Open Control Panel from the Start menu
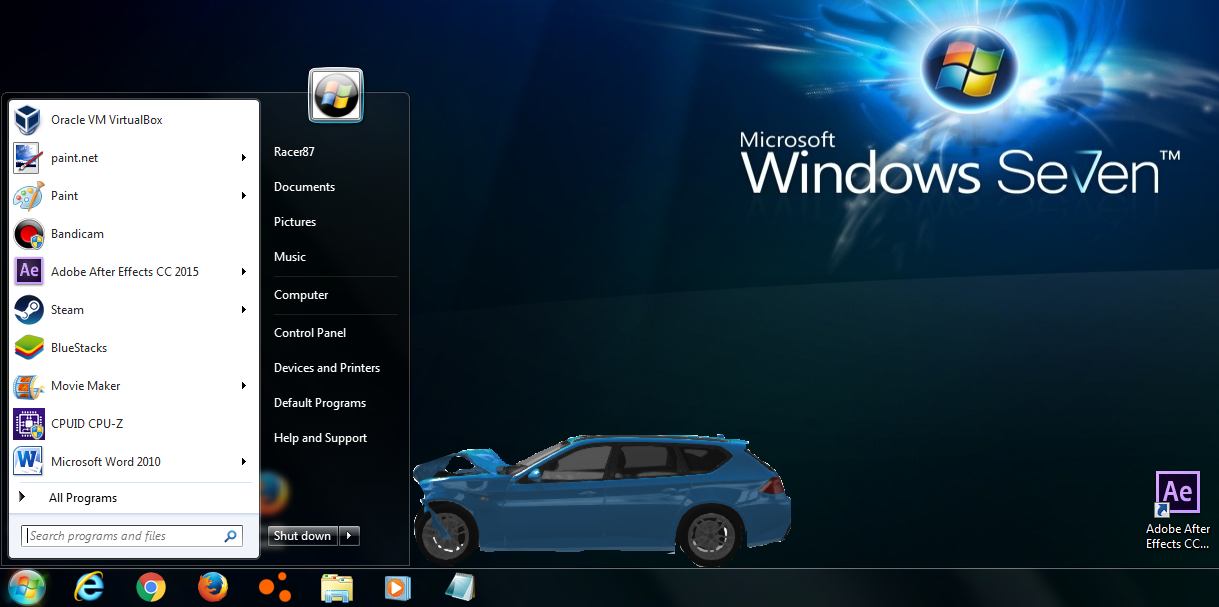Image resolution: width=1219 pixels, height=607 pixels. click(x=310, y=333)
